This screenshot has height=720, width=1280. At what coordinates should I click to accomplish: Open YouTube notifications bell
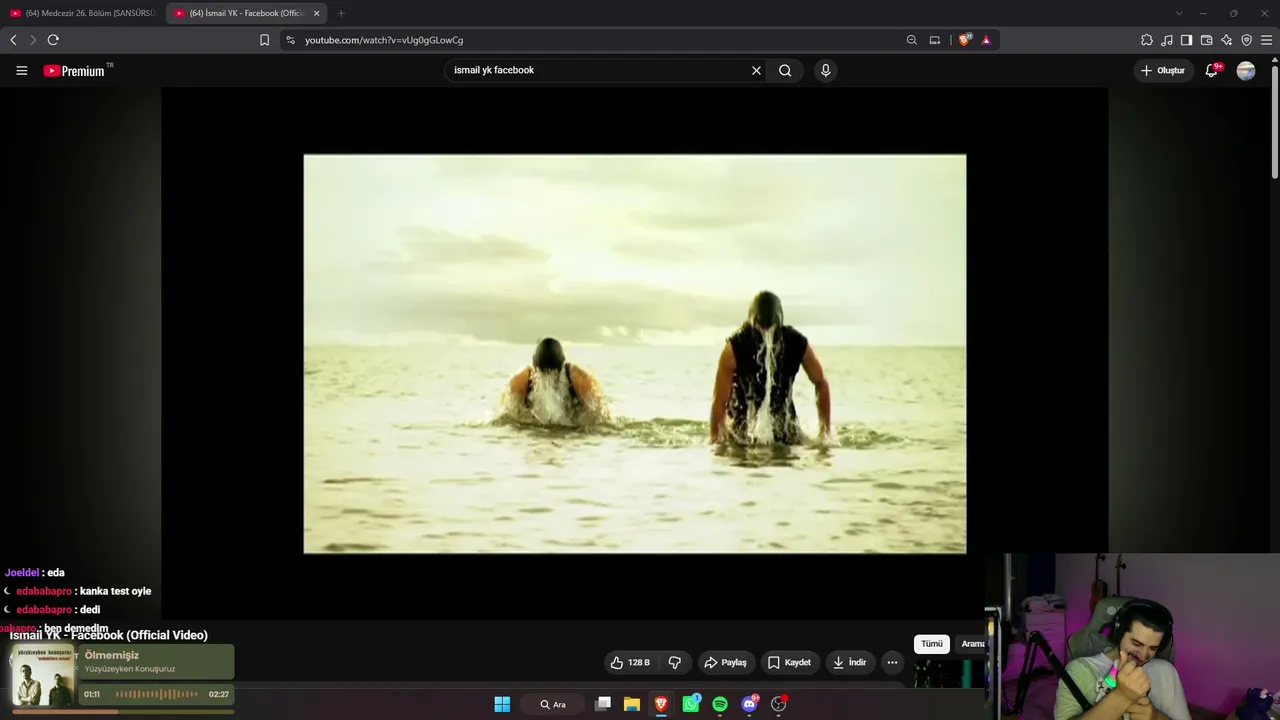(x=1212, y=71)
